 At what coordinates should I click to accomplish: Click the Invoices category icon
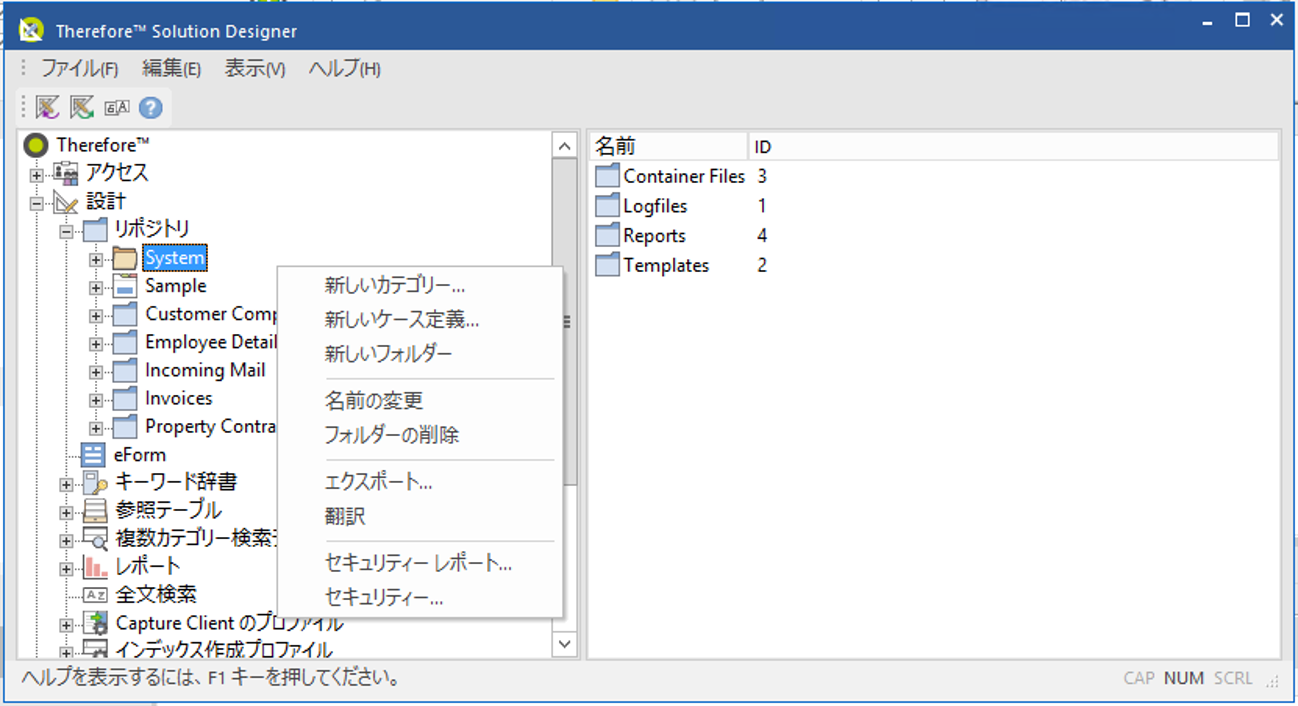click(x=125, y=399)
